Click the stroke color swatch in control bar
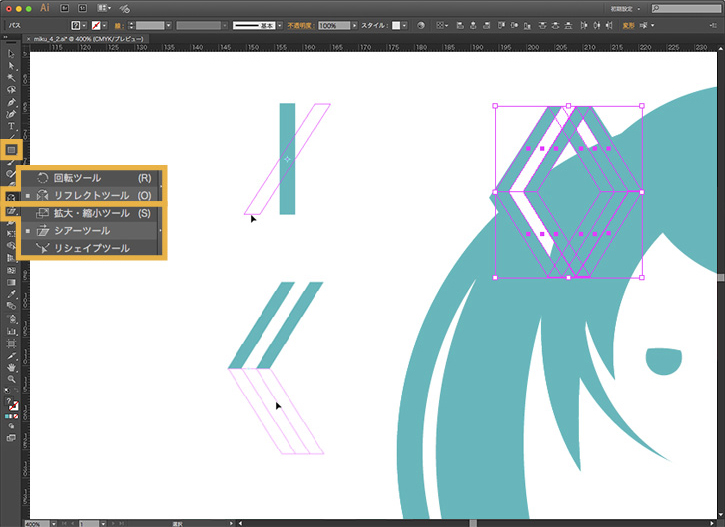The width and height of the screenshot is (725, 527). (96, 25)
